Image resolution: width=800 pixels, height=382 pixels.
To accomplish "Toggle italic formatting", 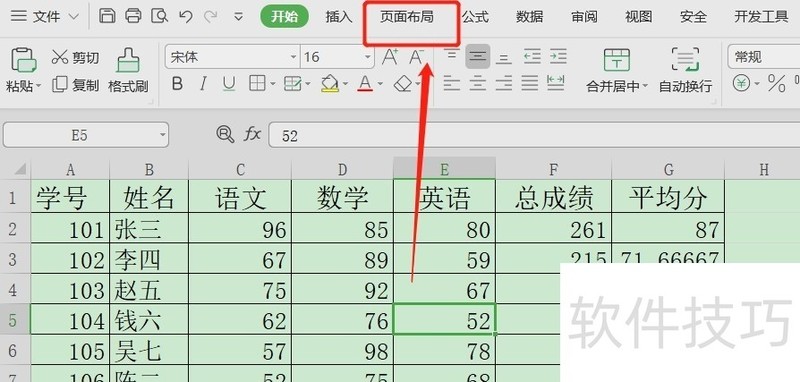I will (203, 84).
